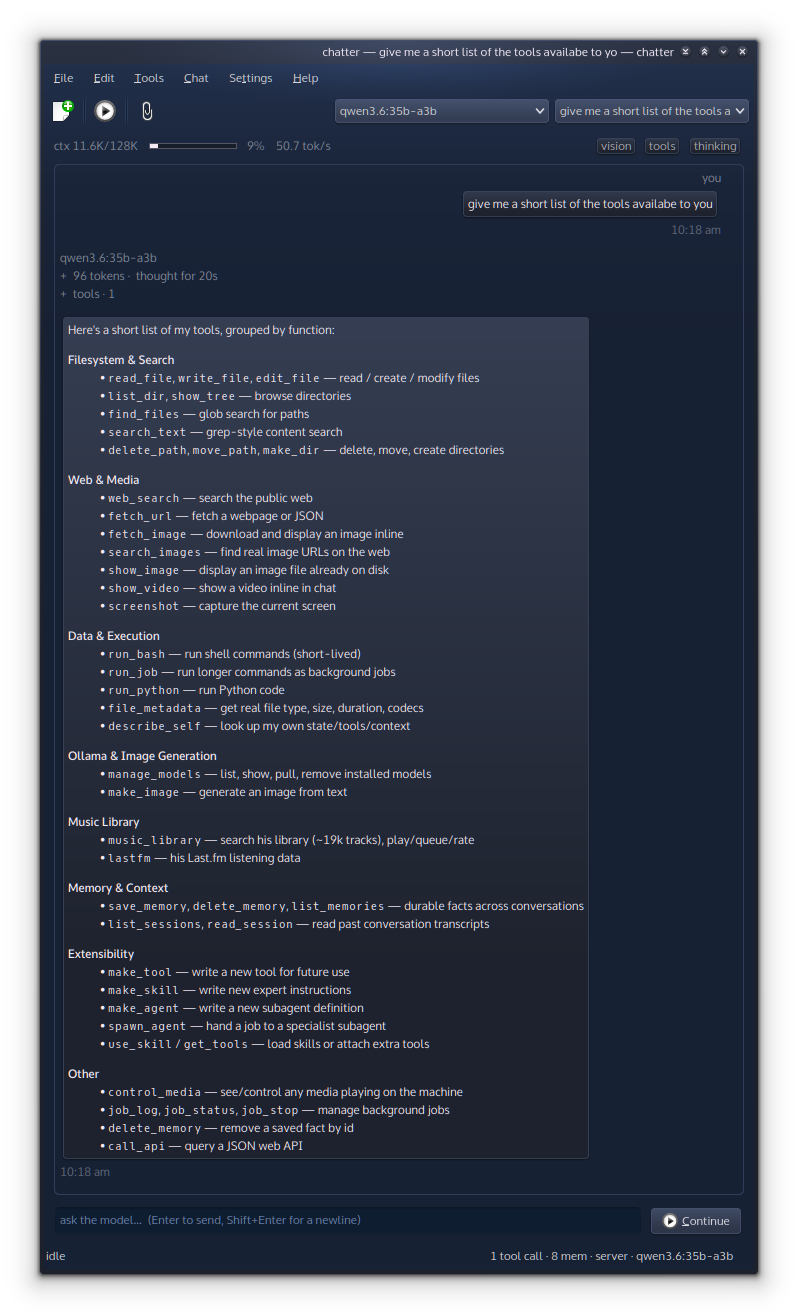
Task: Toggle the vision capability tag
Action: click(616, 146)
